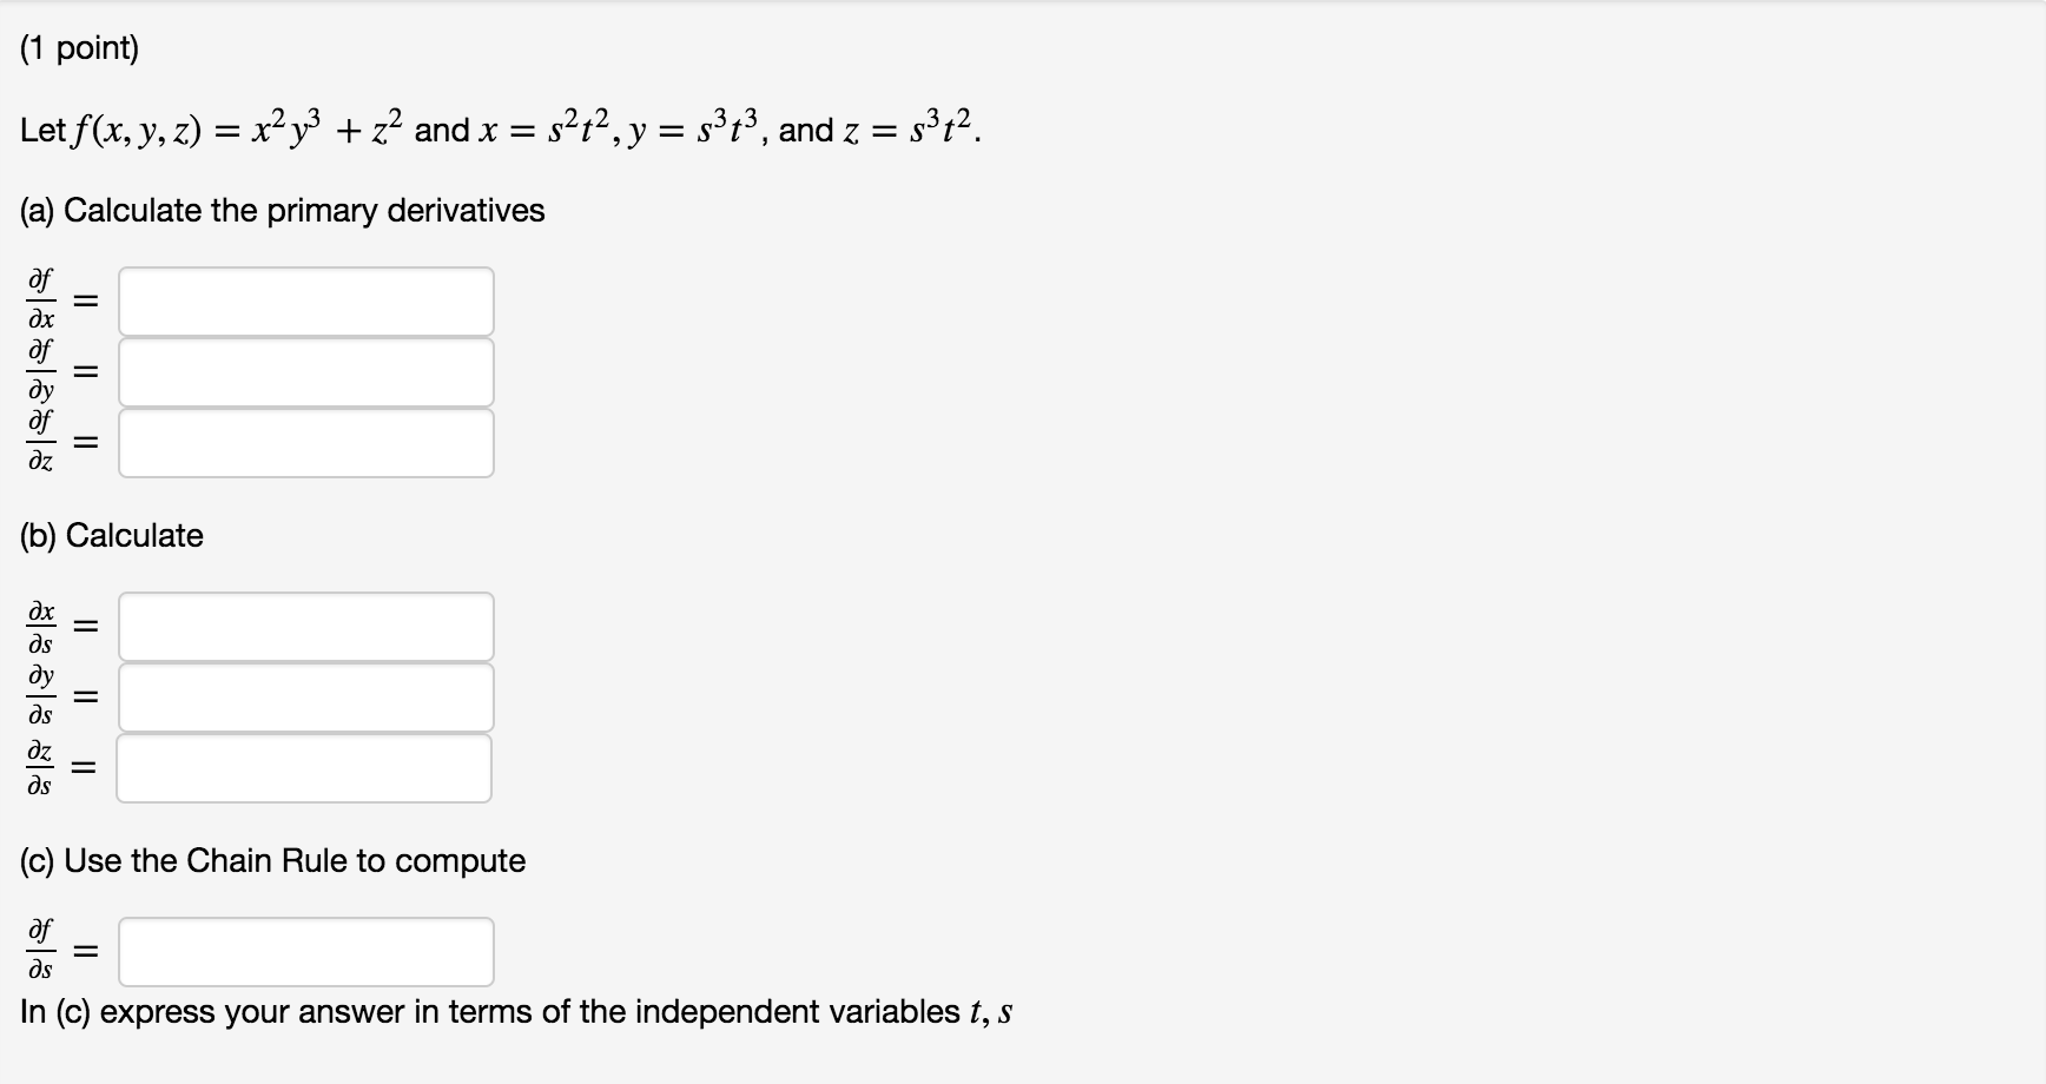Click the ∂x/∂s answer input box
This screenshot has width=2046, height=1084.
306,627
